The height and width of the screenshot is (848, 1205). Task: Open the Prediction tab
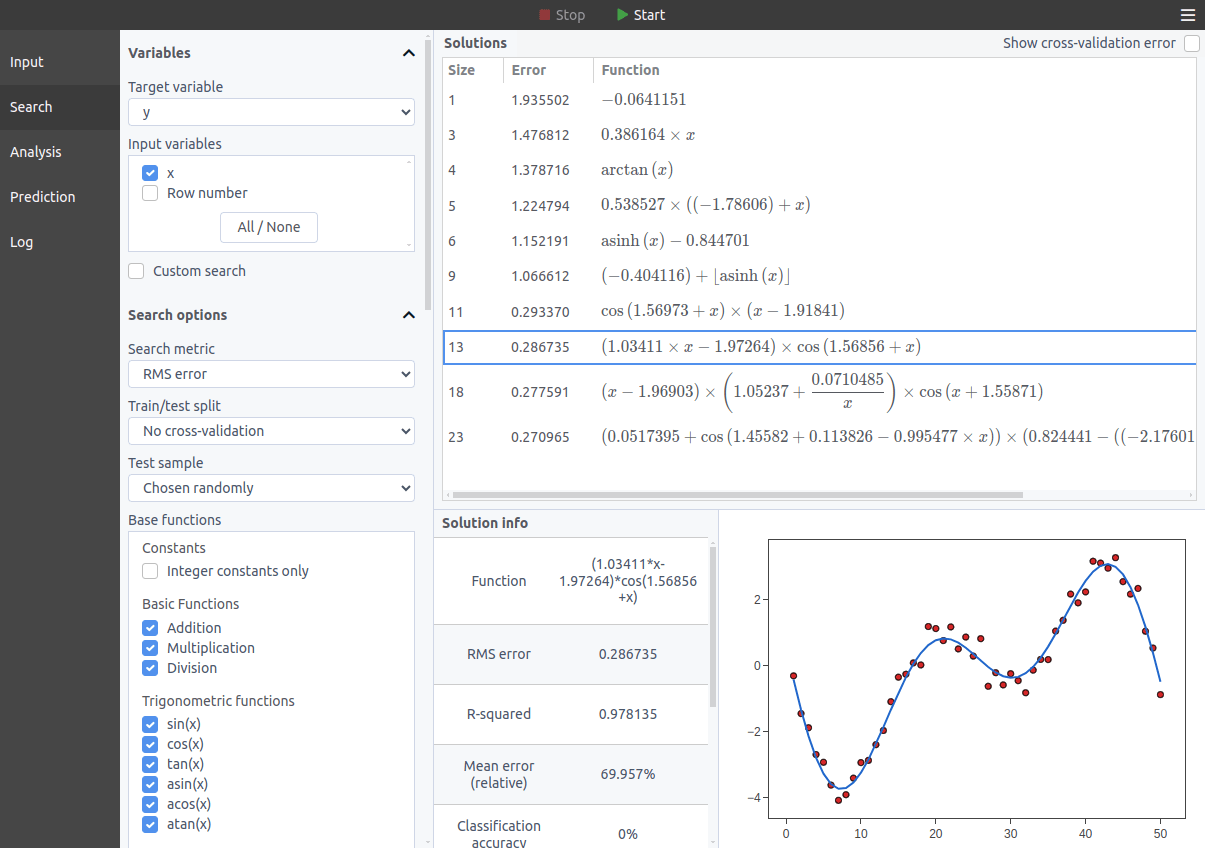coord(43,197)
